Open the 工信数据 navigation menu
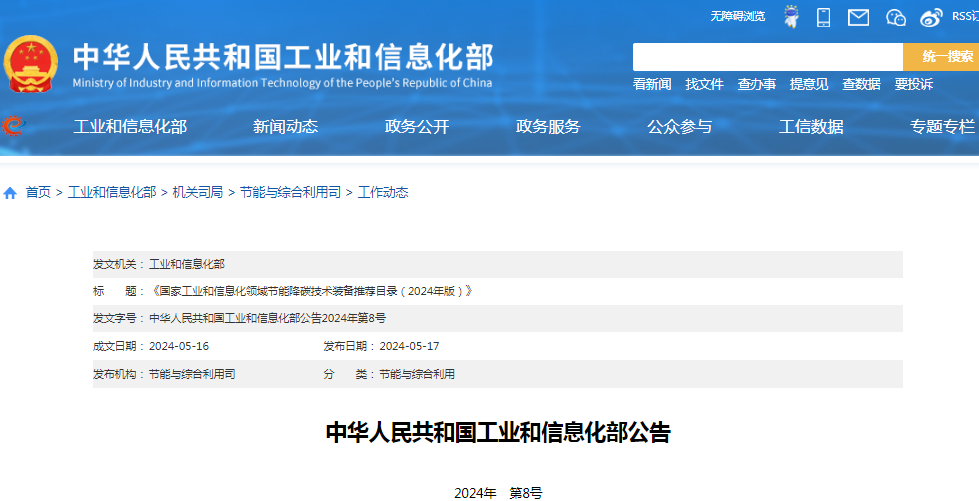Image resolution: width=979 pixels, height=501 pixels. pyautogui.click(x=811, y=126)
